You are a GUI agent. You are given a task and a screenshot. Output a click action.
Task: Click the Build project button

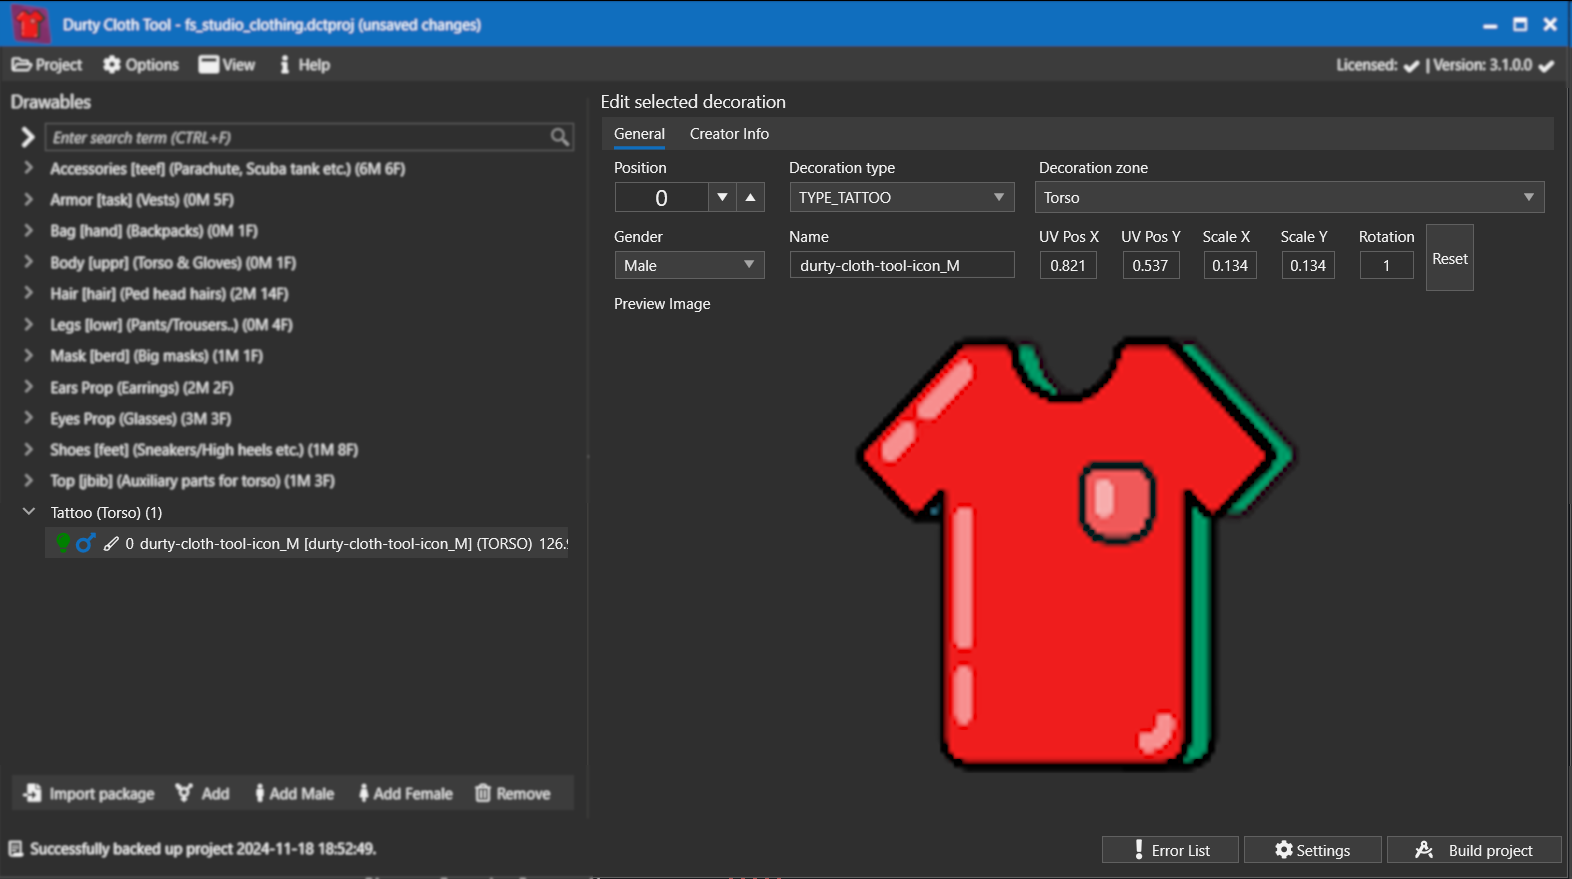click(x=1474, y=850)
